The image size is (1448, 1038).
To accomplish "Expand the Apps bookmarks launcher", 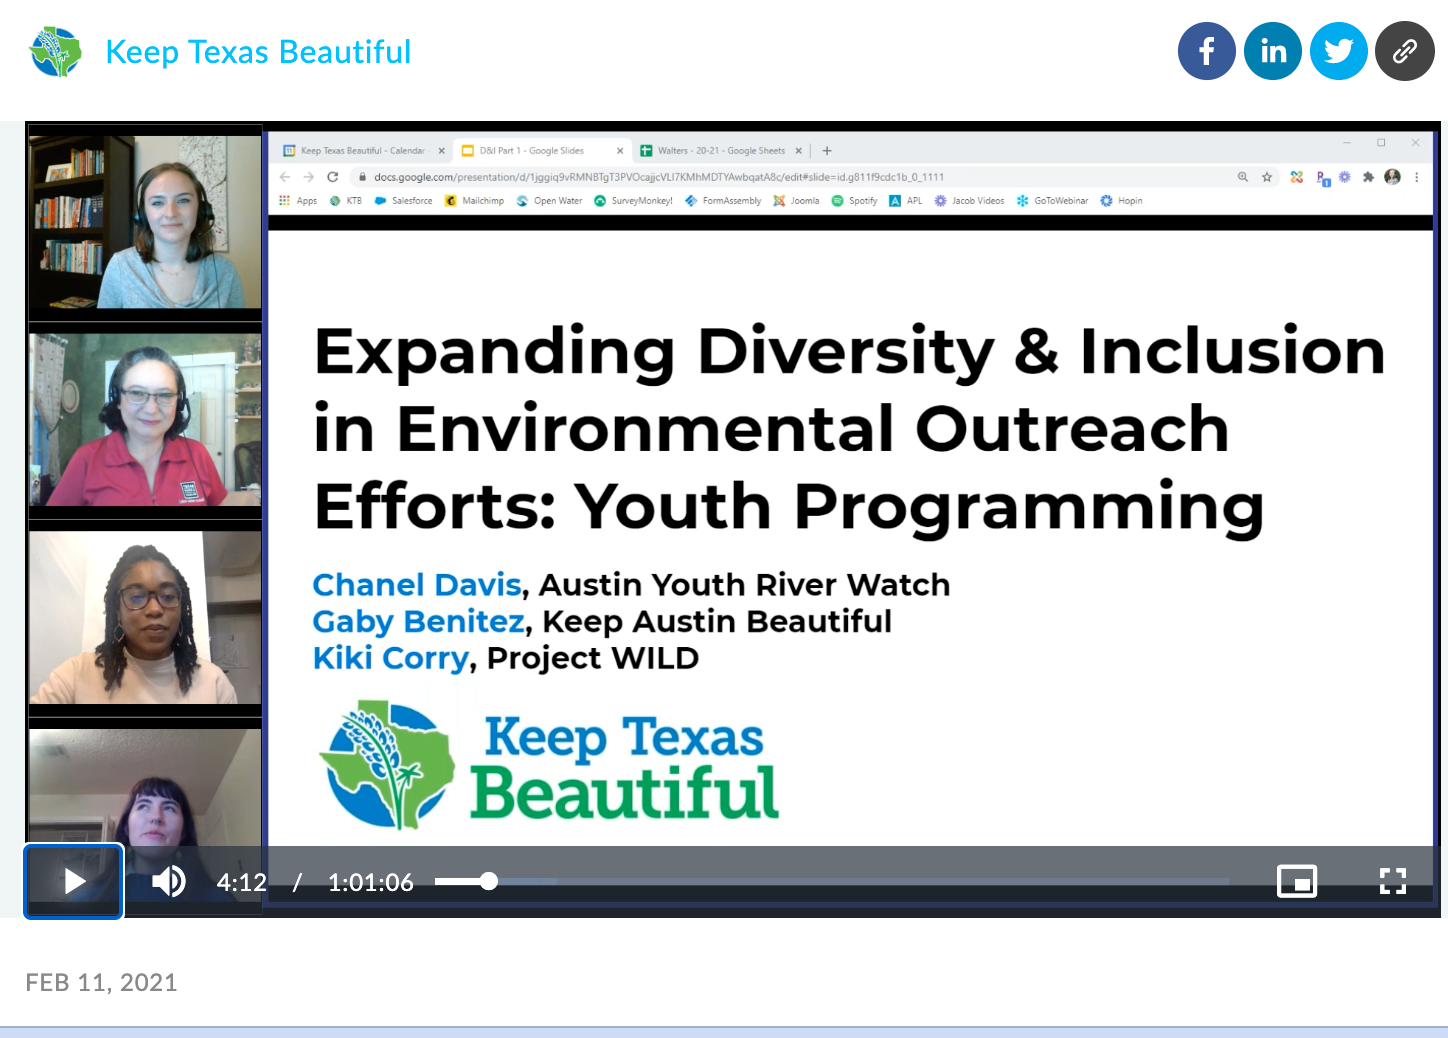I will point(295,200).
